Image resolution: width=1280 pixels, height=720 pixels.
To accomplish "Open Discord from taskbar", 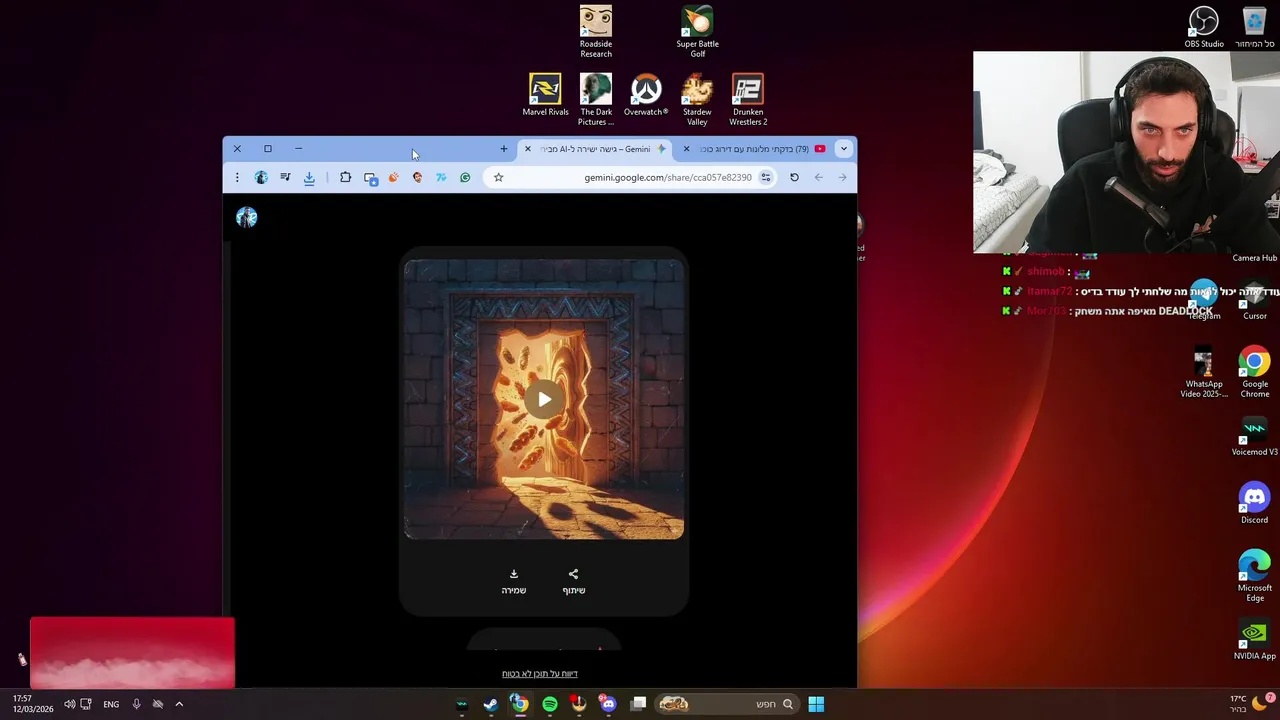I will click(608, 704).
